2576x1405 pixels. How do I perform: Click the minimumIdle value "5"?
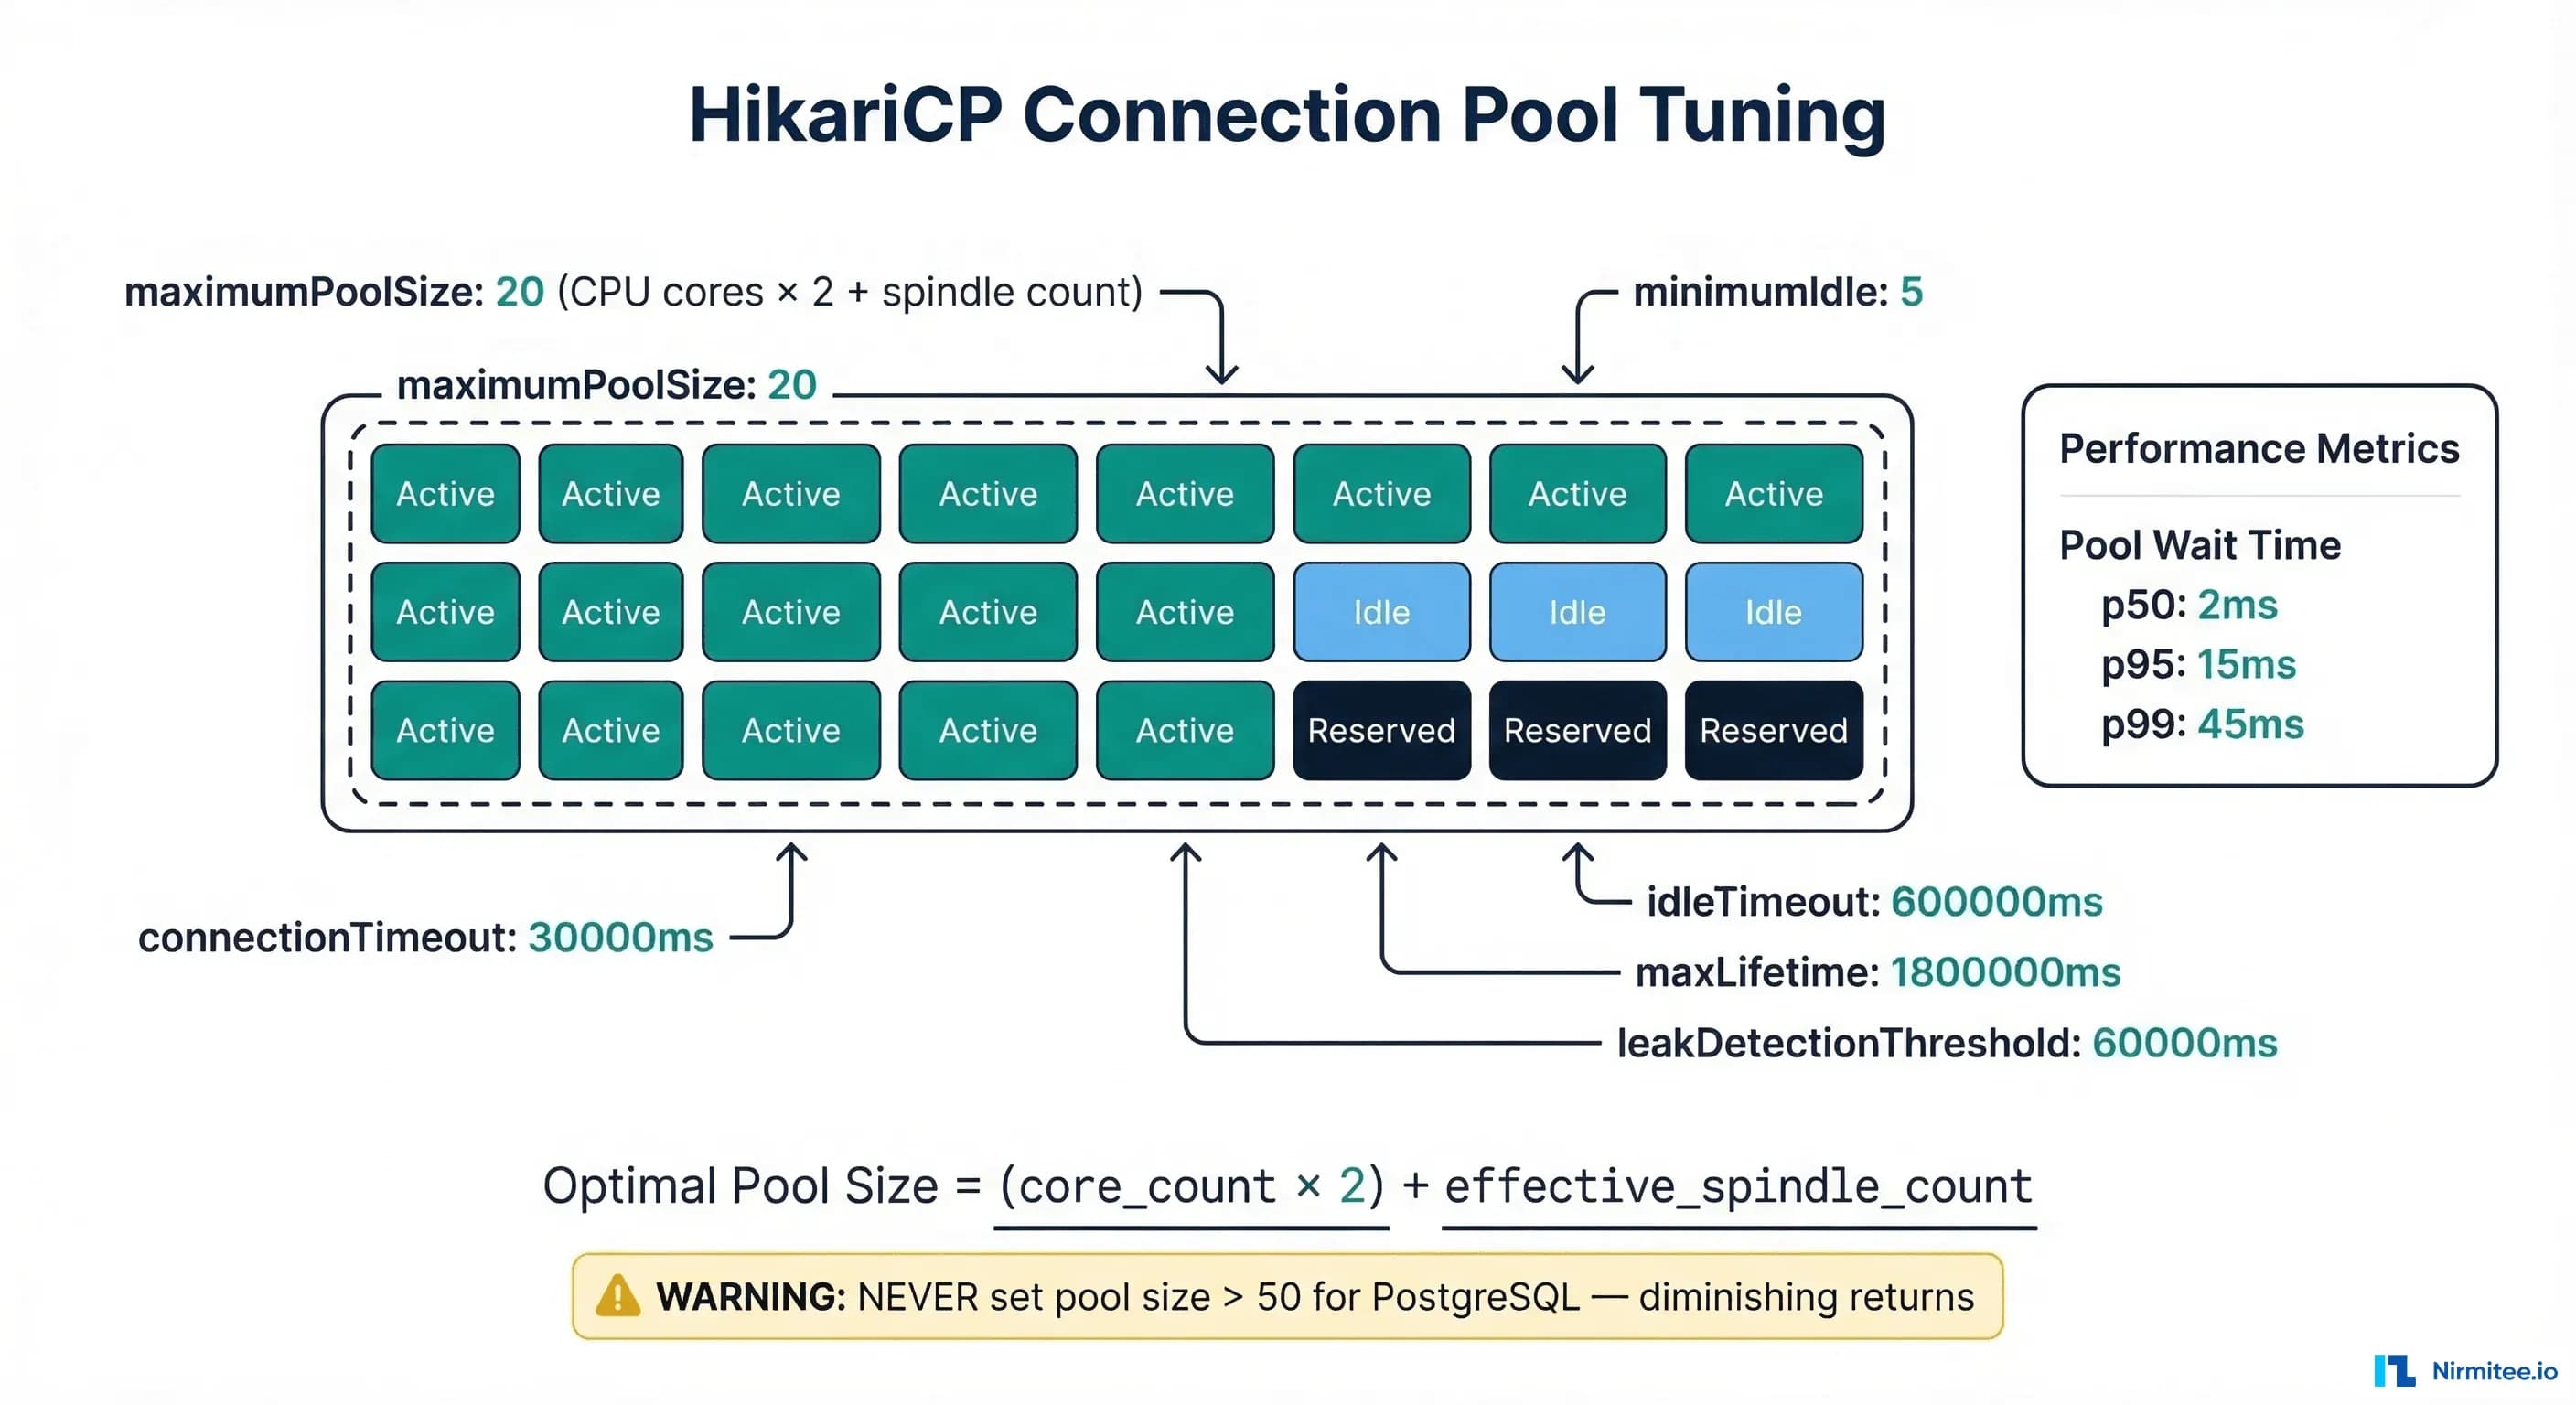1911,291
